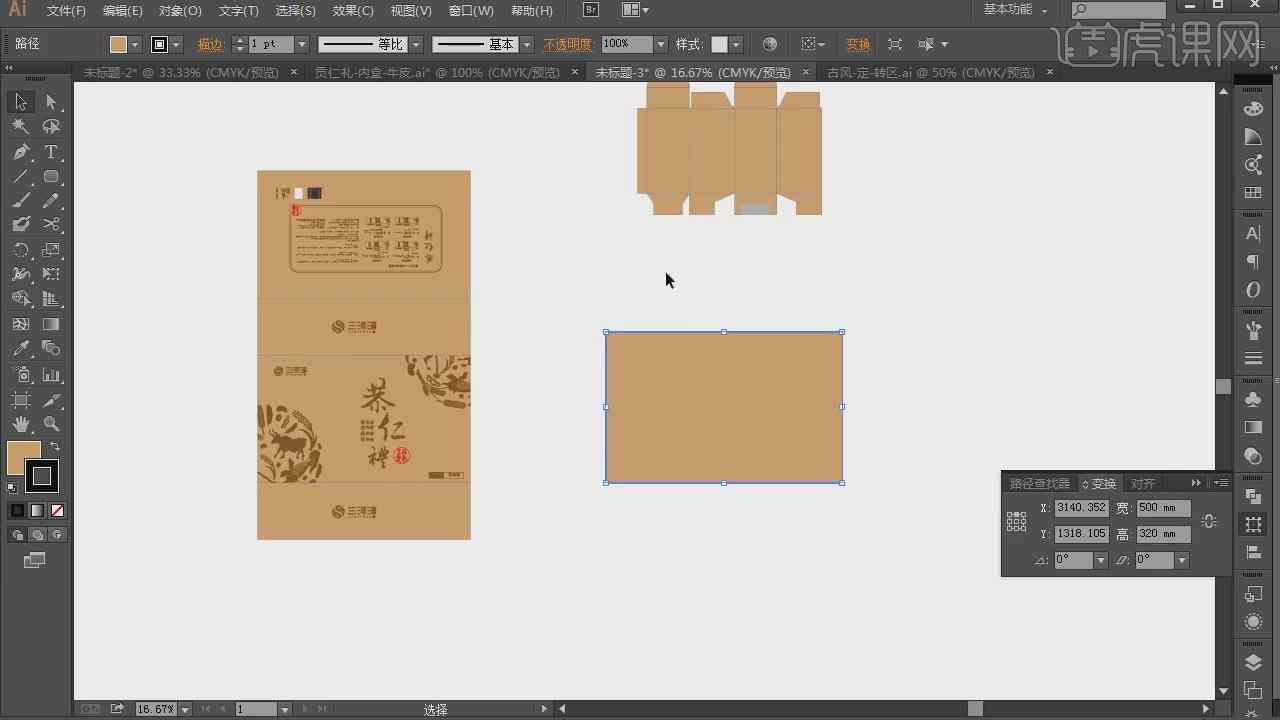Open graphic style 样式 dropdown
The image size is (1280, 720).
(736, 44)
